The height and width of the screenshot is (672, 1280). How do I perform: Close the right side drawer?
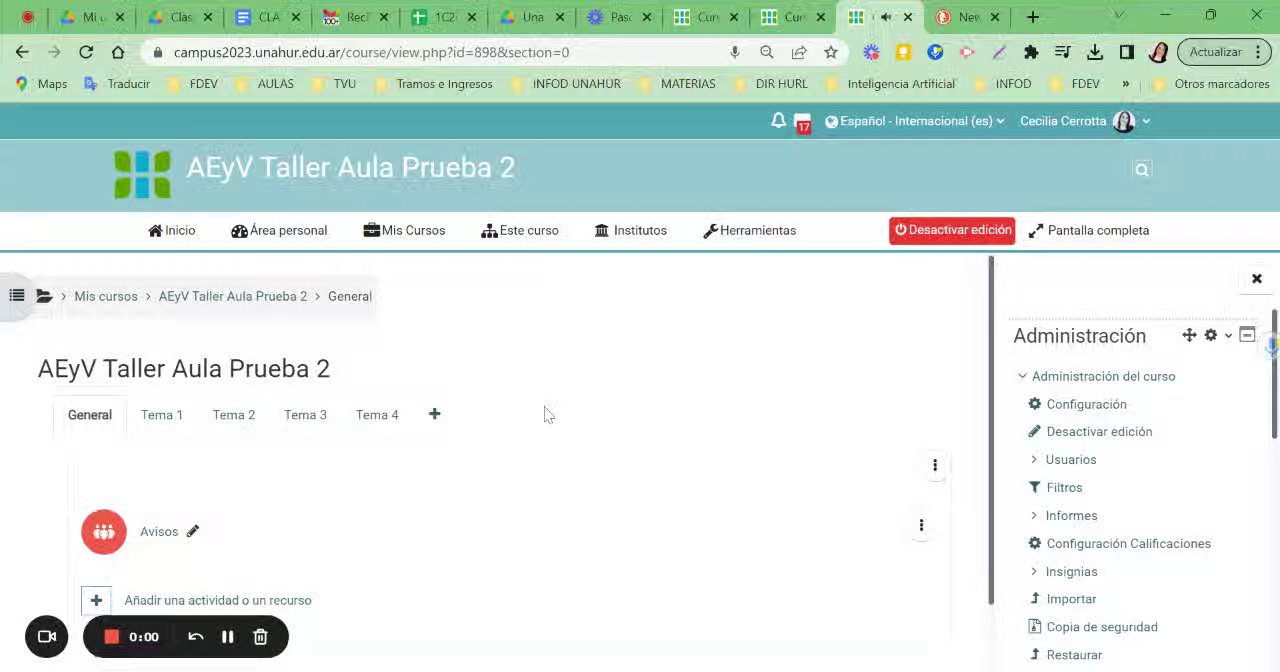tap(1257, 279)
